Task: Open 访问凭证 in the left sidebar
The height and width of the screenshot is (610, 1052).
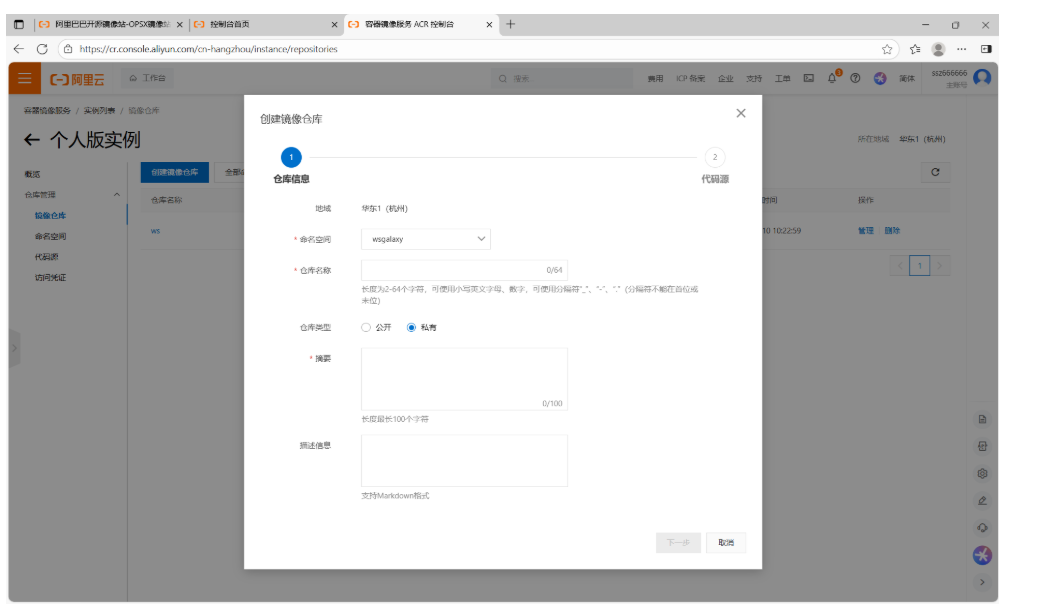Action: point(50,277)
